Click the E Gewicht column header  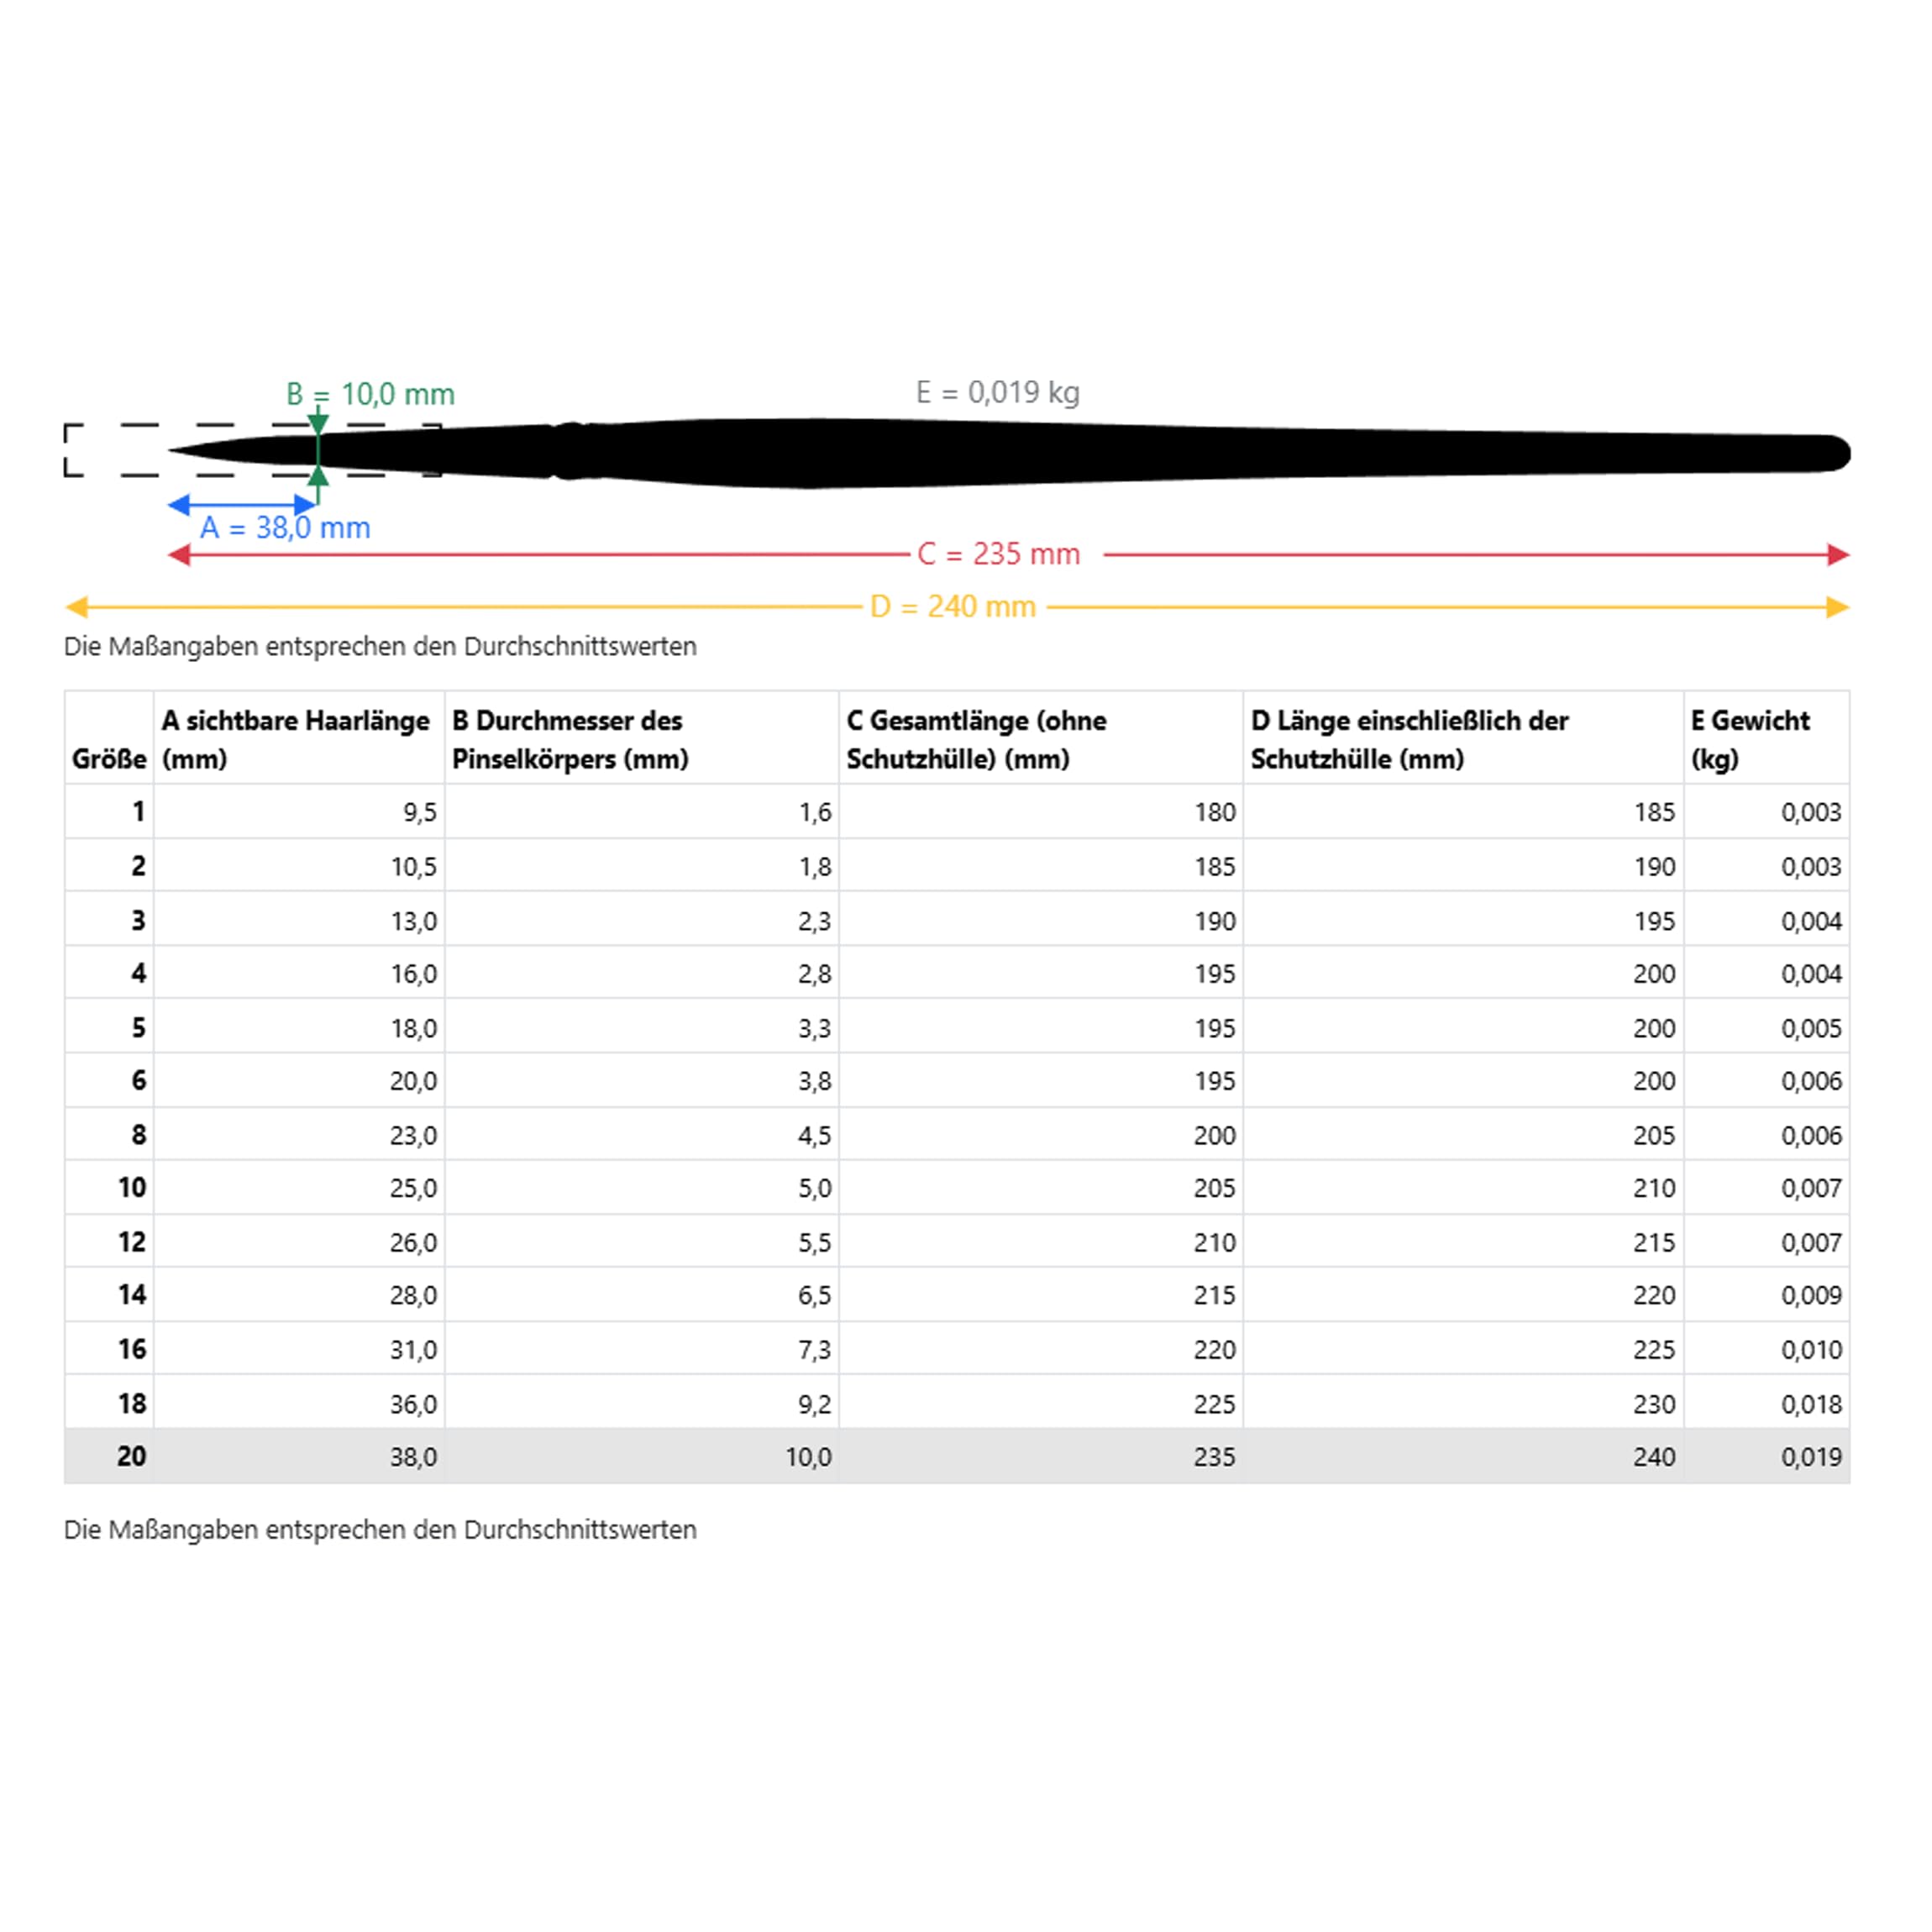(x=1750, y=739)
